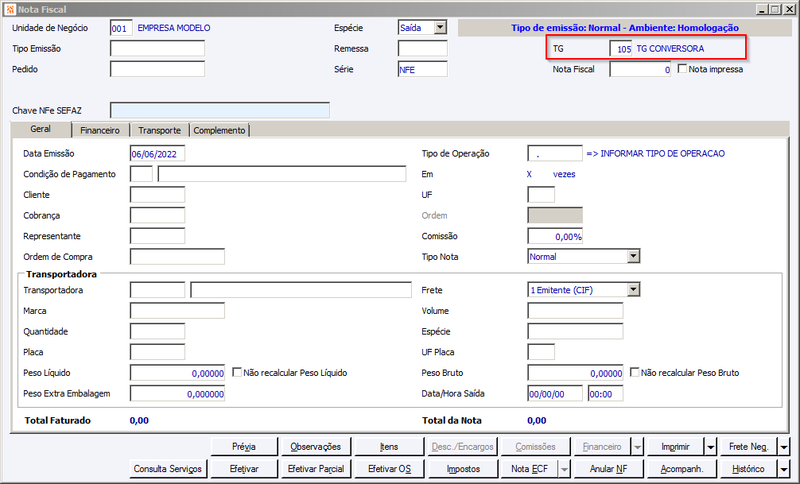Image resolution: width=800 pixels, height=484 pixels.
Task: Expand the Imprimir button arrow
Action: pos(711,447)
